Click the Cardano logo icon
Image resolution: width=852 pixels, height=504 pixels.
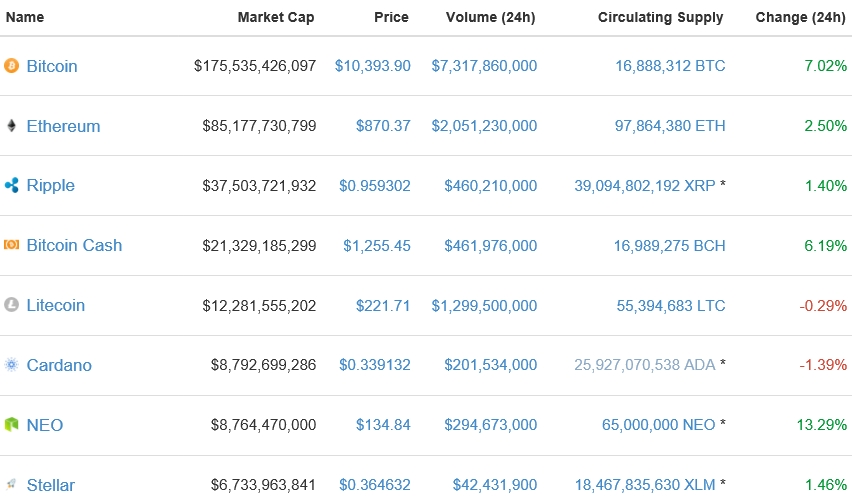[x=12, y=365]
